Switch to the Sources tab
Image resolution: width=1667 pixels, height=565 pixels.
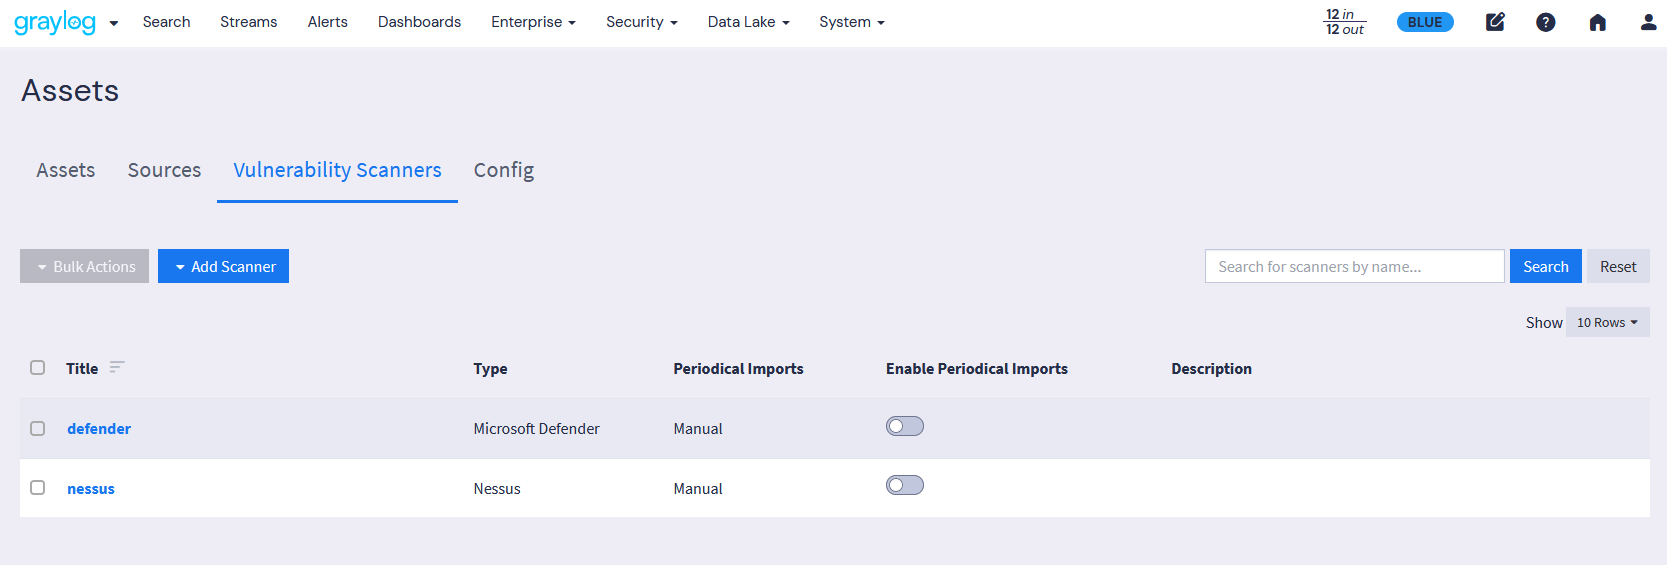pyautogui.click(x=164, y=170)
